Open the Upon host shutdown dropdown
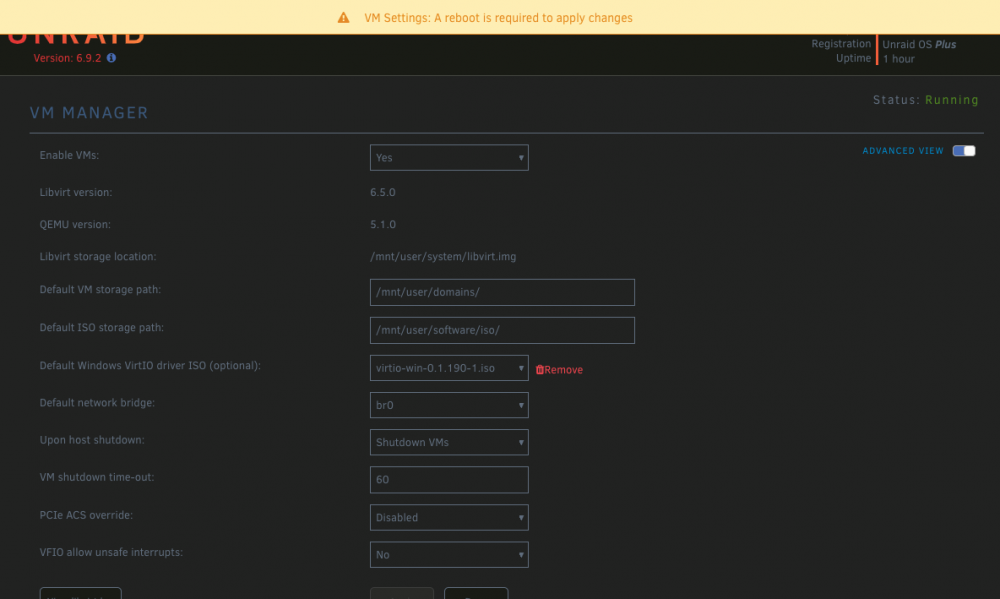This screenshot has width=1000, height=599. click(x=449, y=442)
